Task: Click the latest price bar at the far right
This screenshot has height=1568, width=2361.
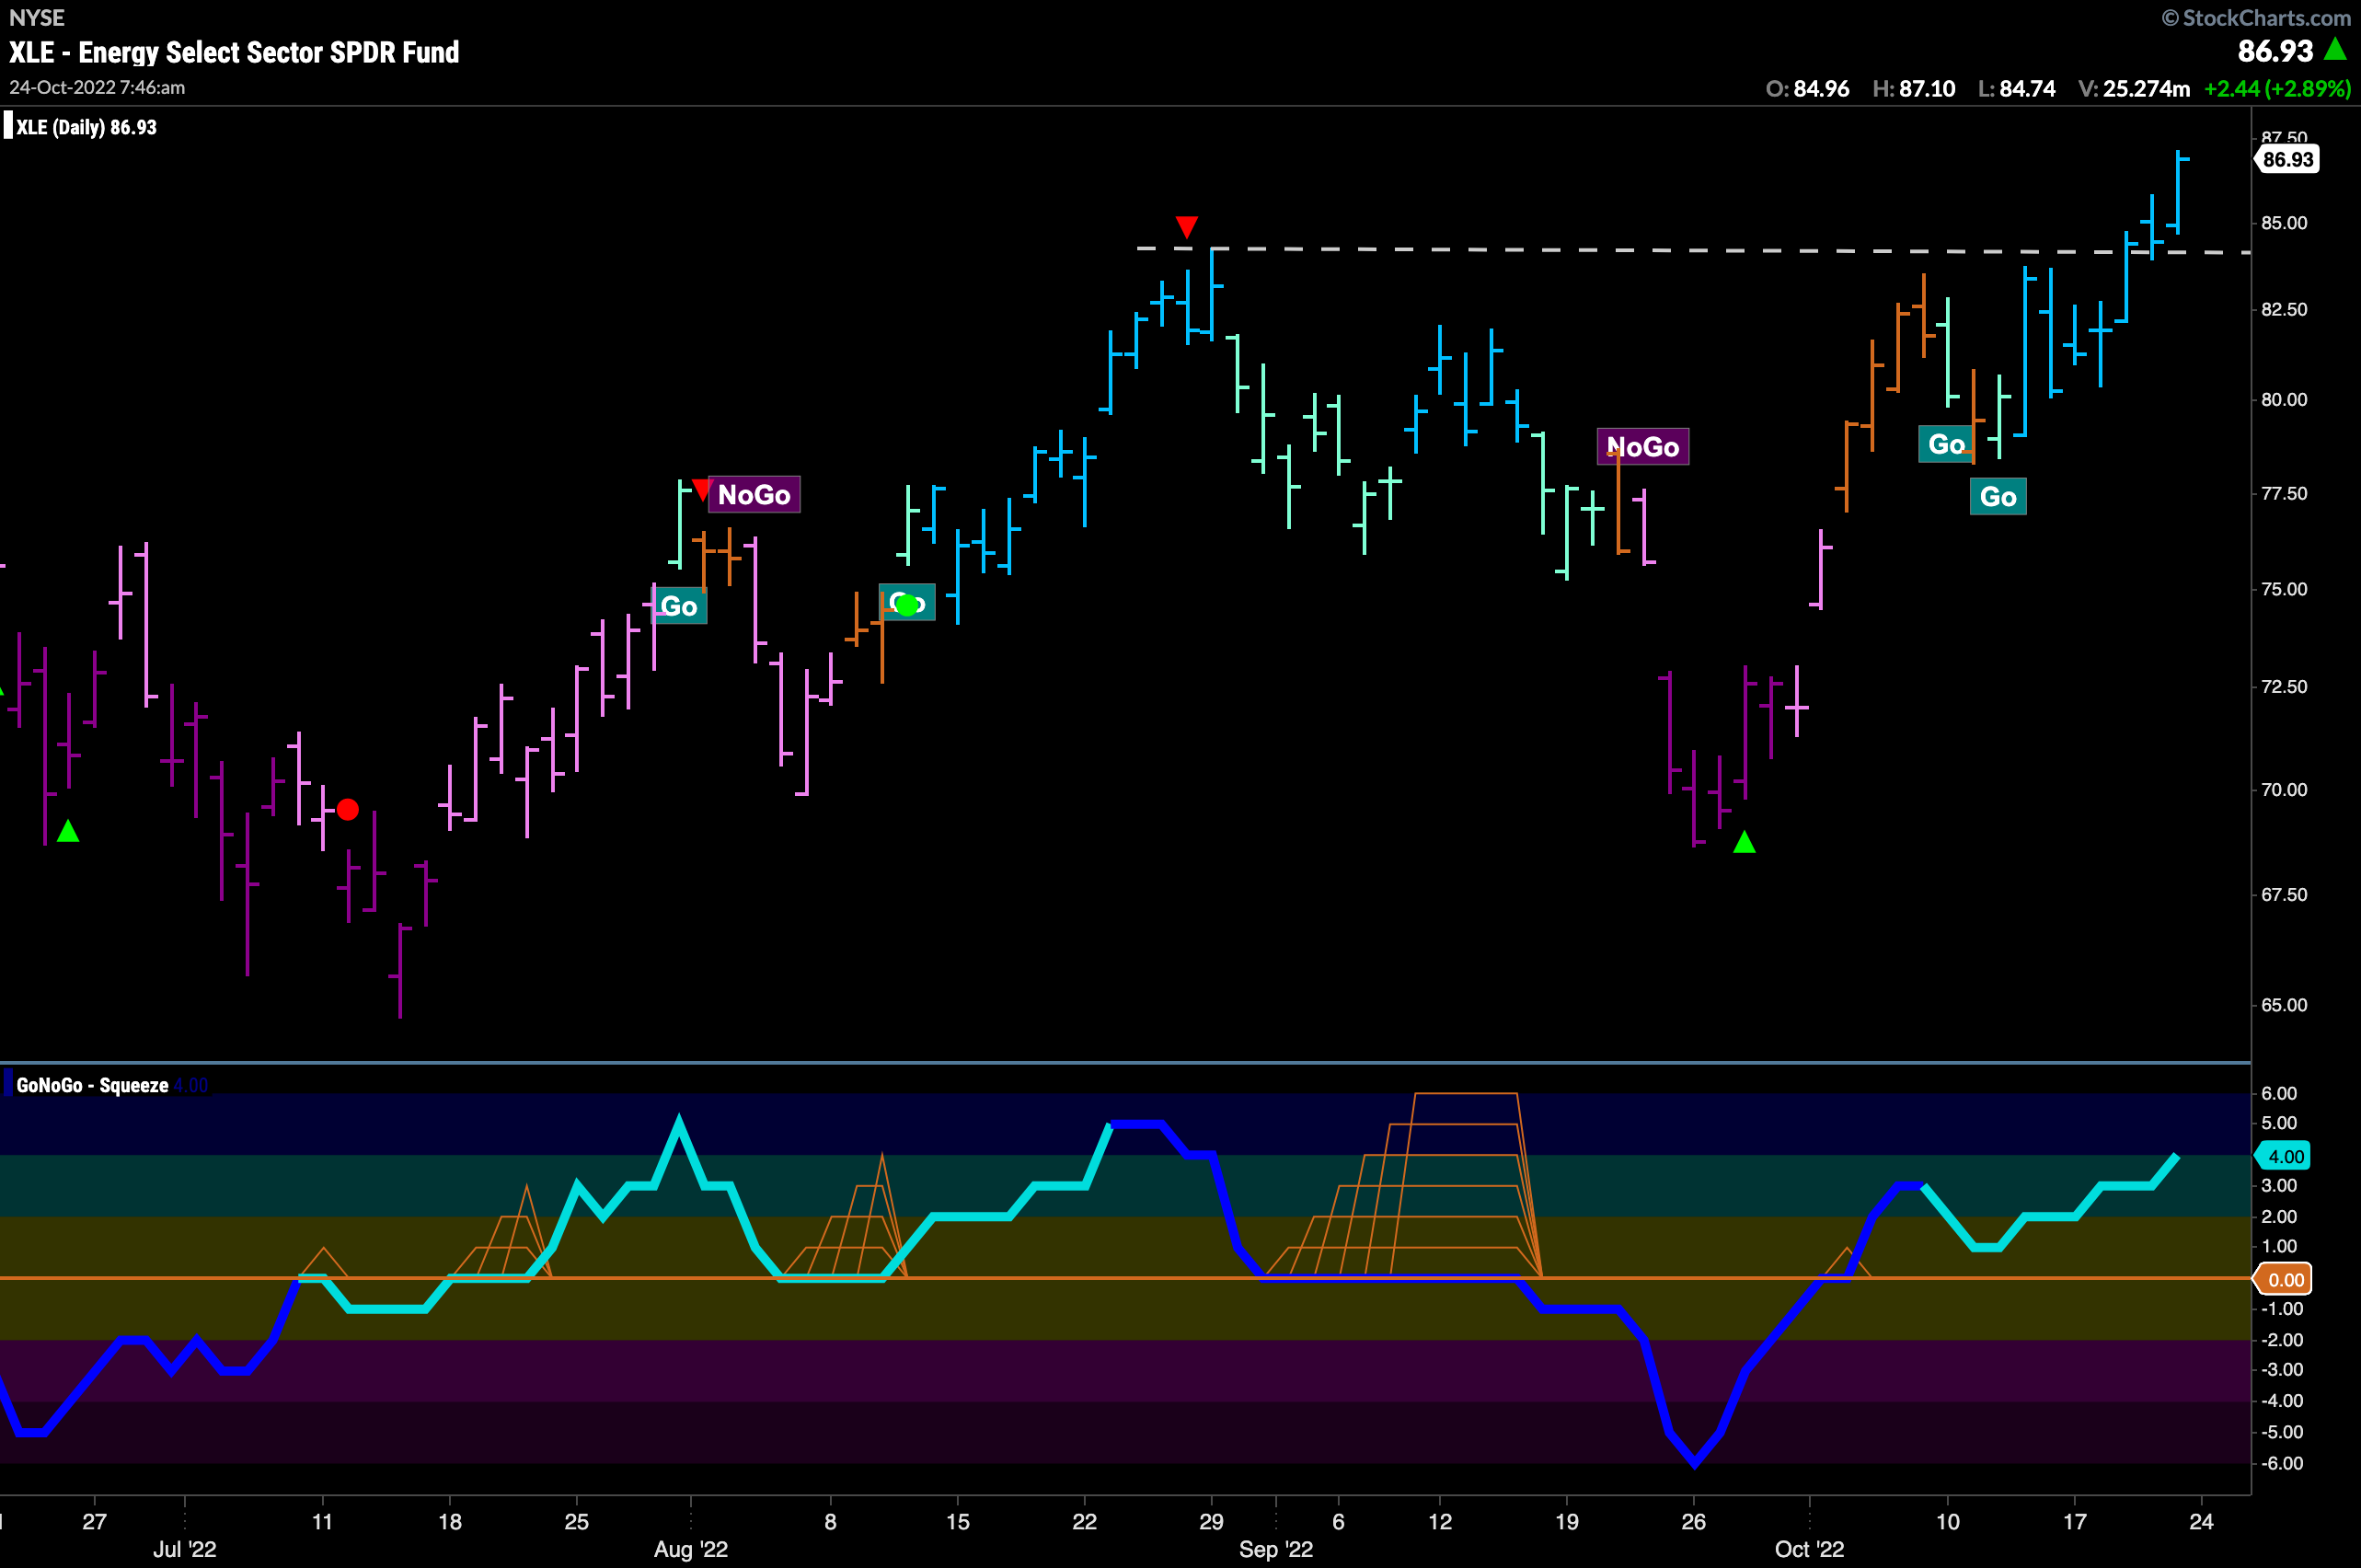Action: (x=2177, y=192)
